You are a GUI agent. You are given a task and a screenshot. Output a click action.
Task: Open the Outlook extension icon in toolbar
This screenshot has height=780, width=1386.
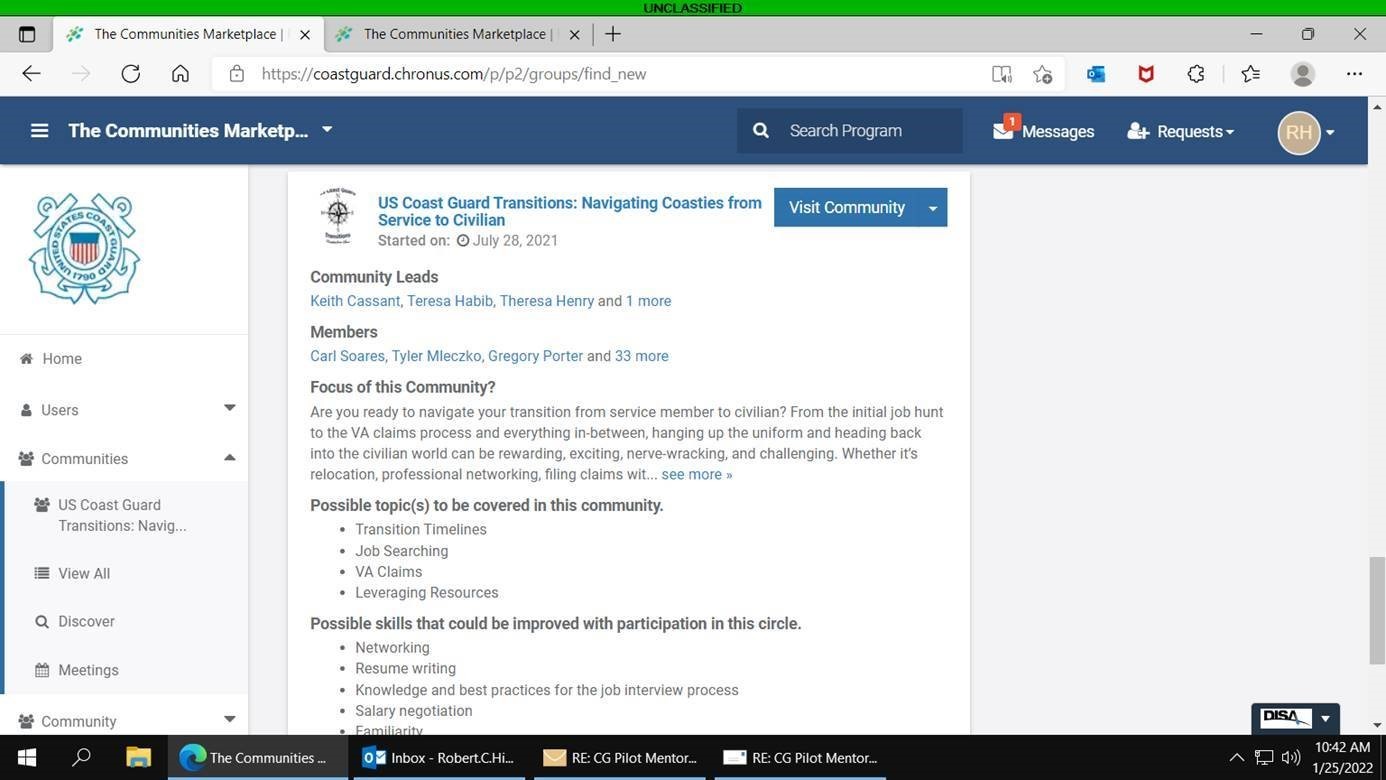1096,74
